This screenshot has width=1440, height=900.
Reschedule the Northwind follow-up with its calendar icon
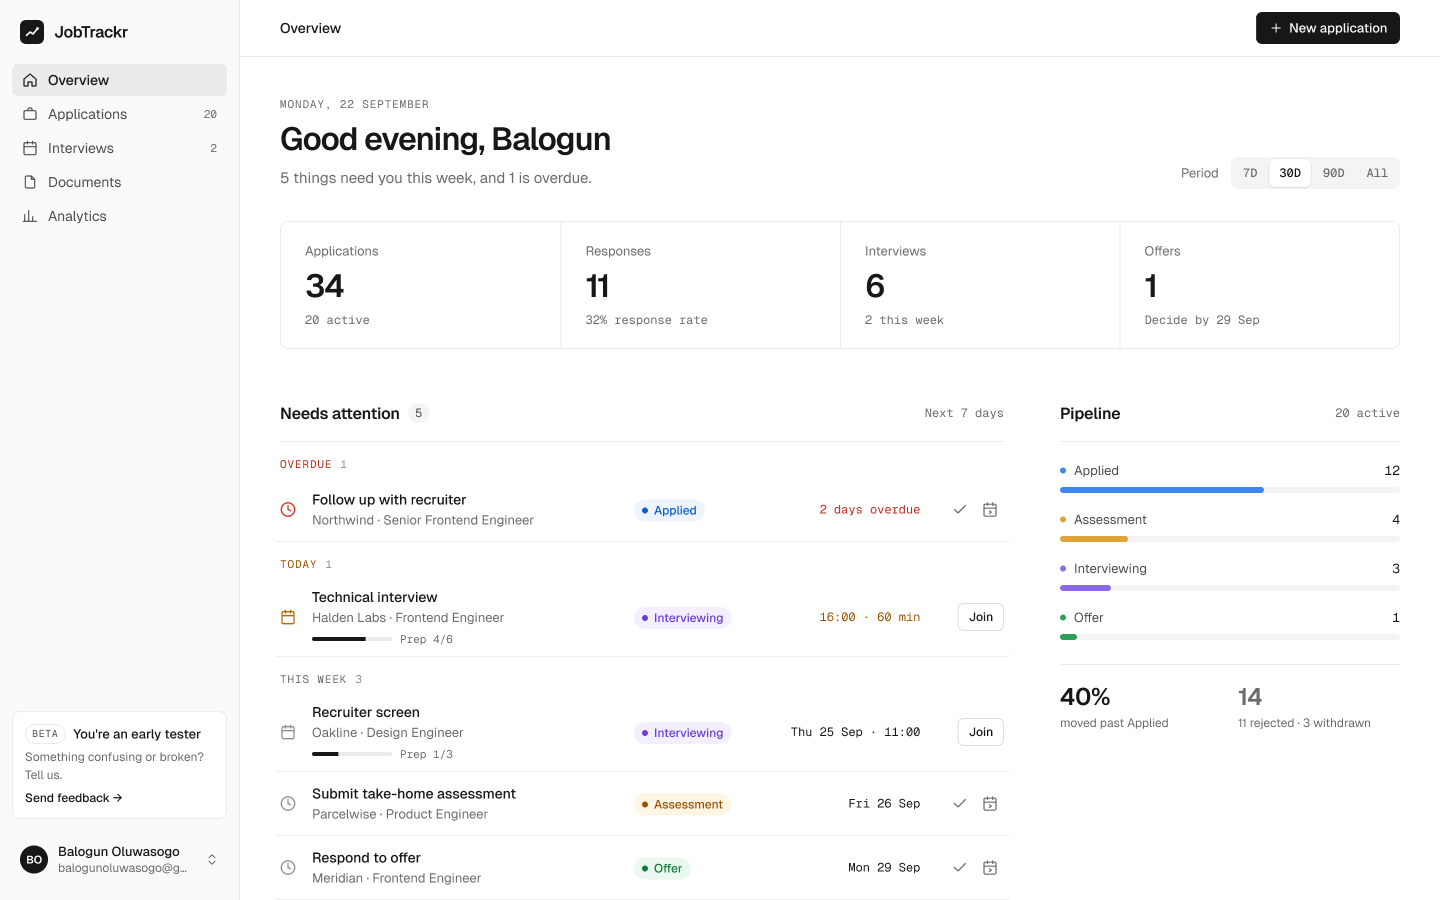(990, 510)
